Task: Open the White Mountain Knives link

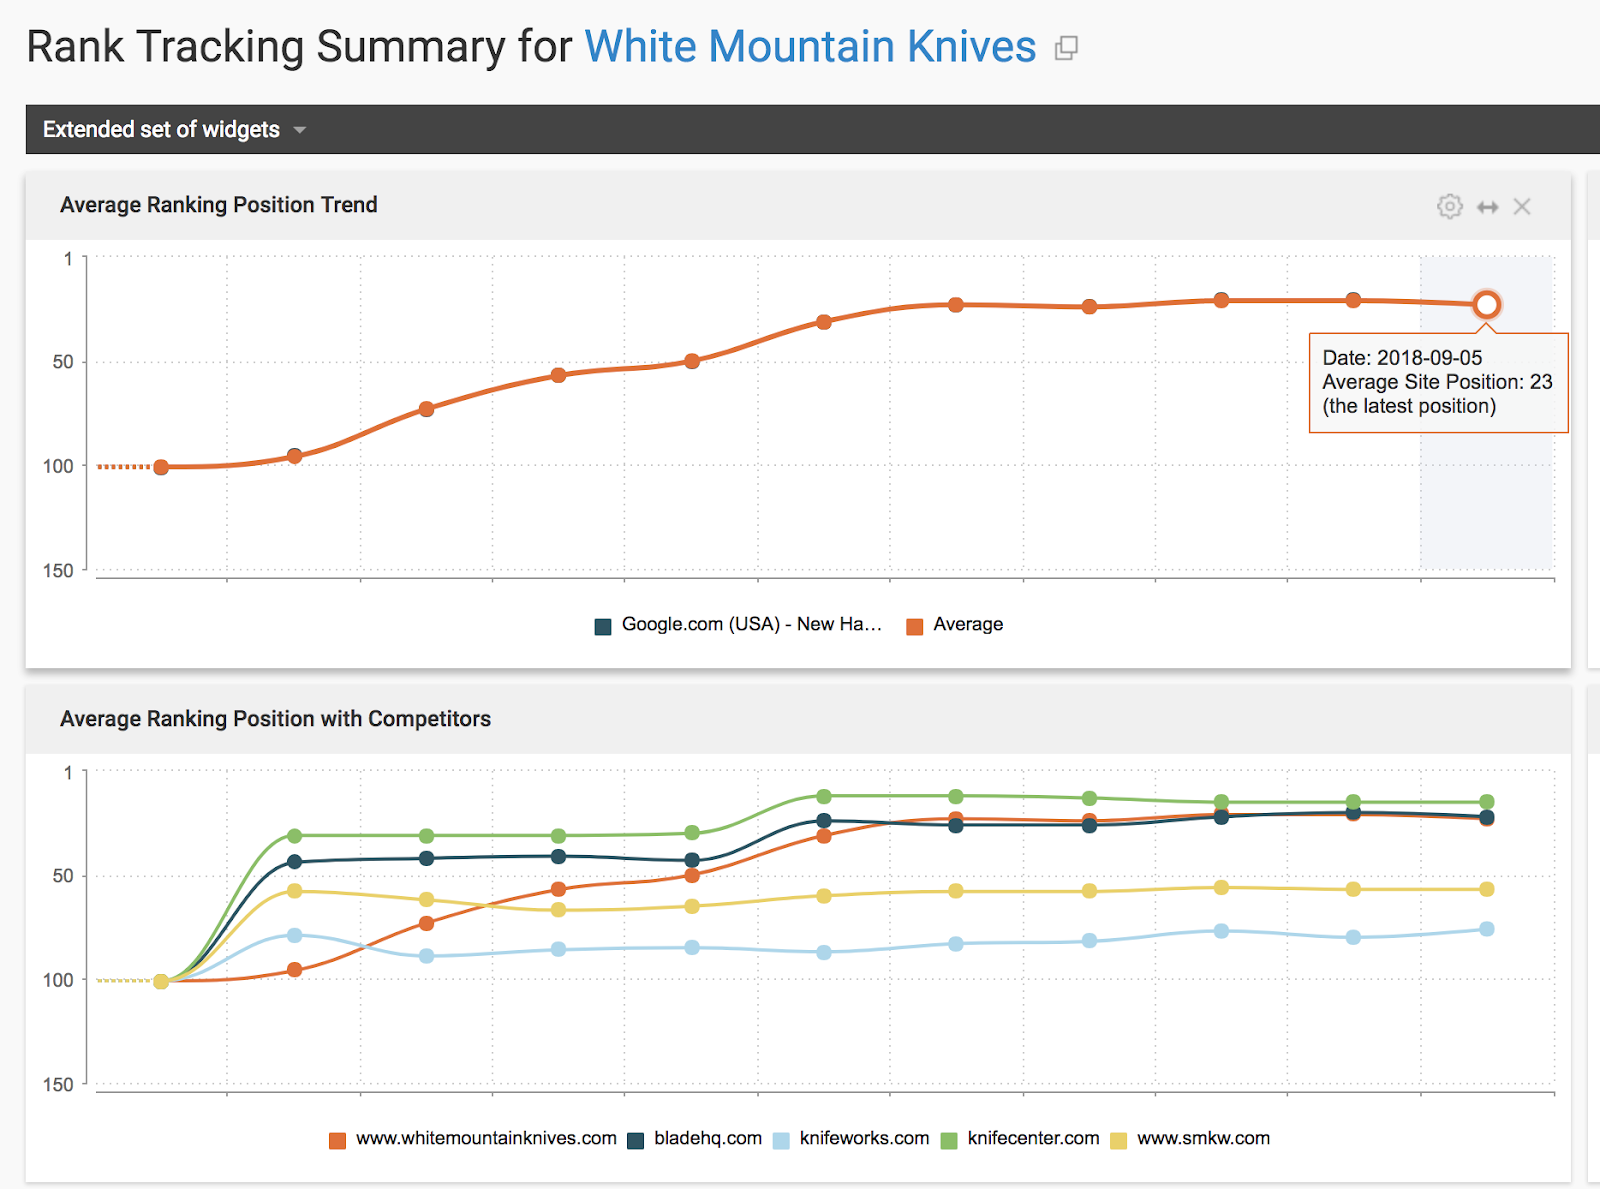Action: (x=810, y=47)
